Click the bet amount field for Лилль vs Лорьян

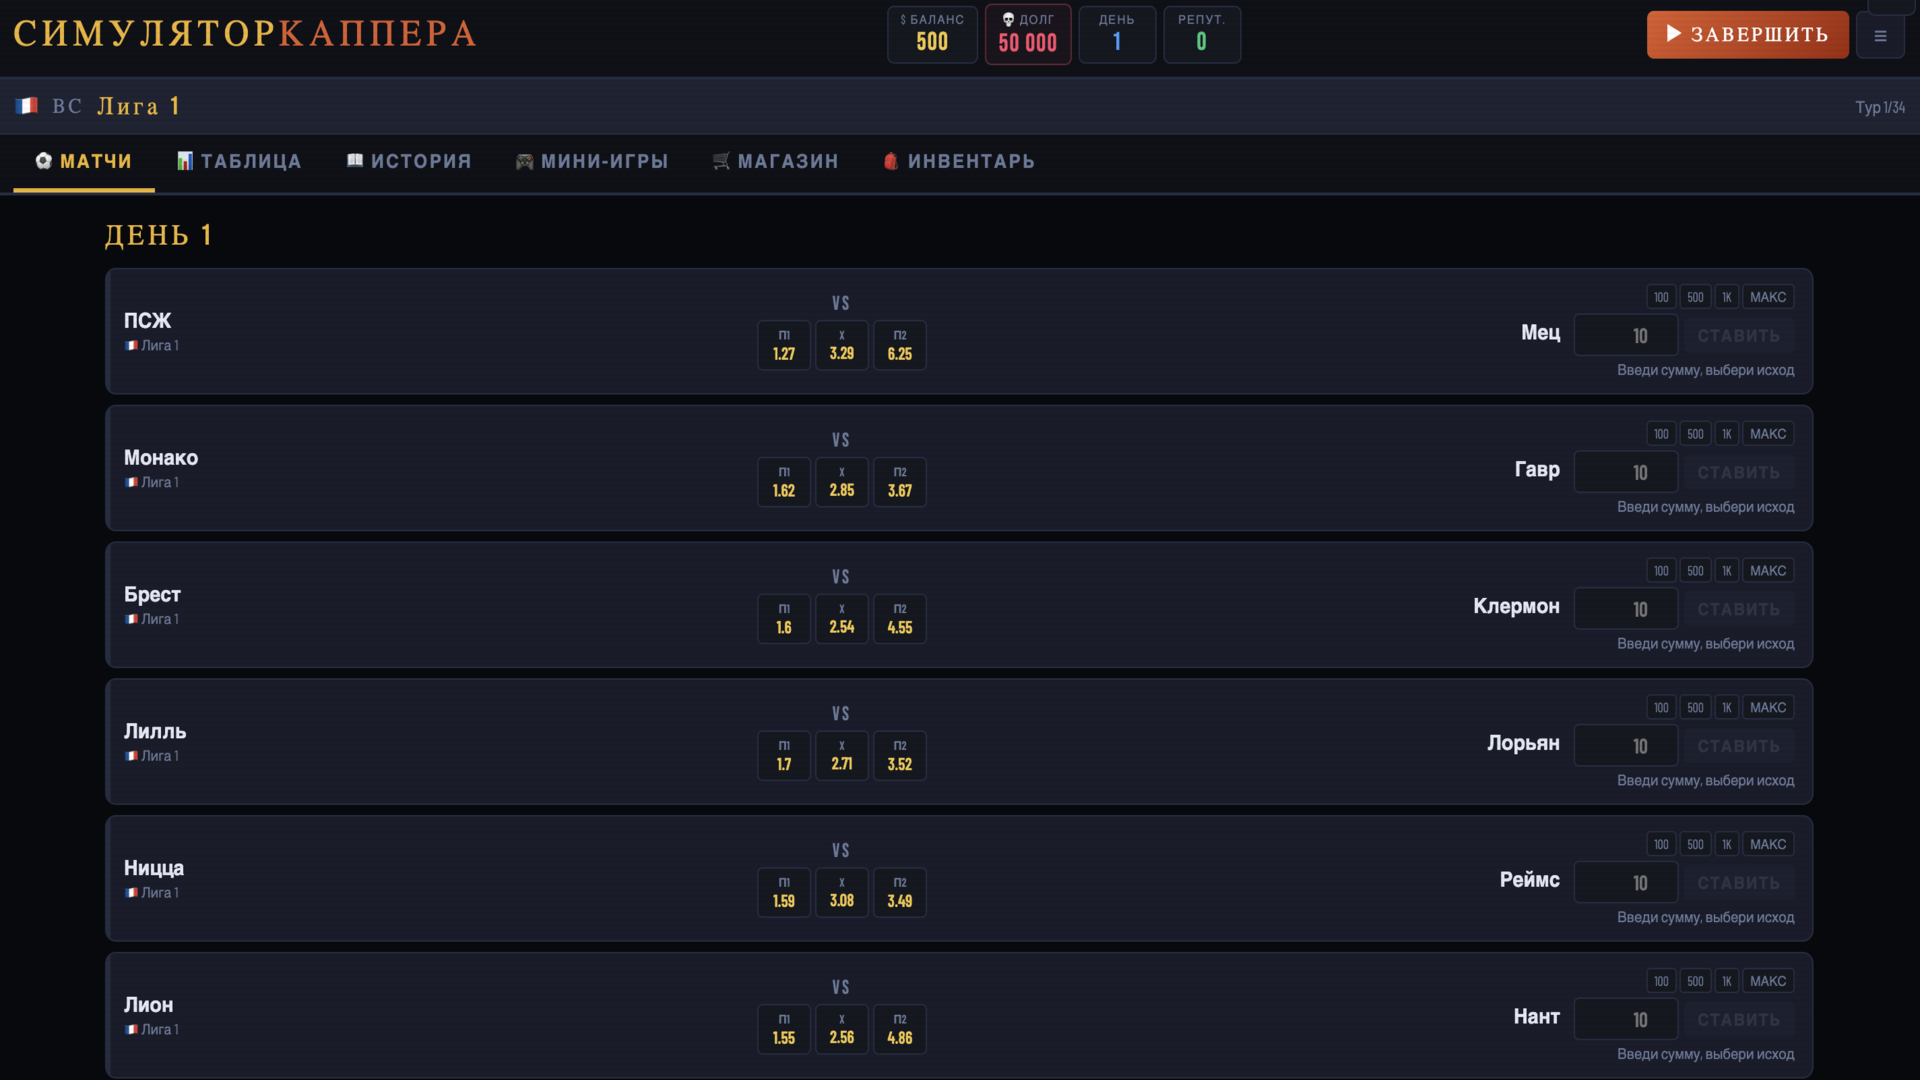pyautogui.click(x=1626, y=745)
